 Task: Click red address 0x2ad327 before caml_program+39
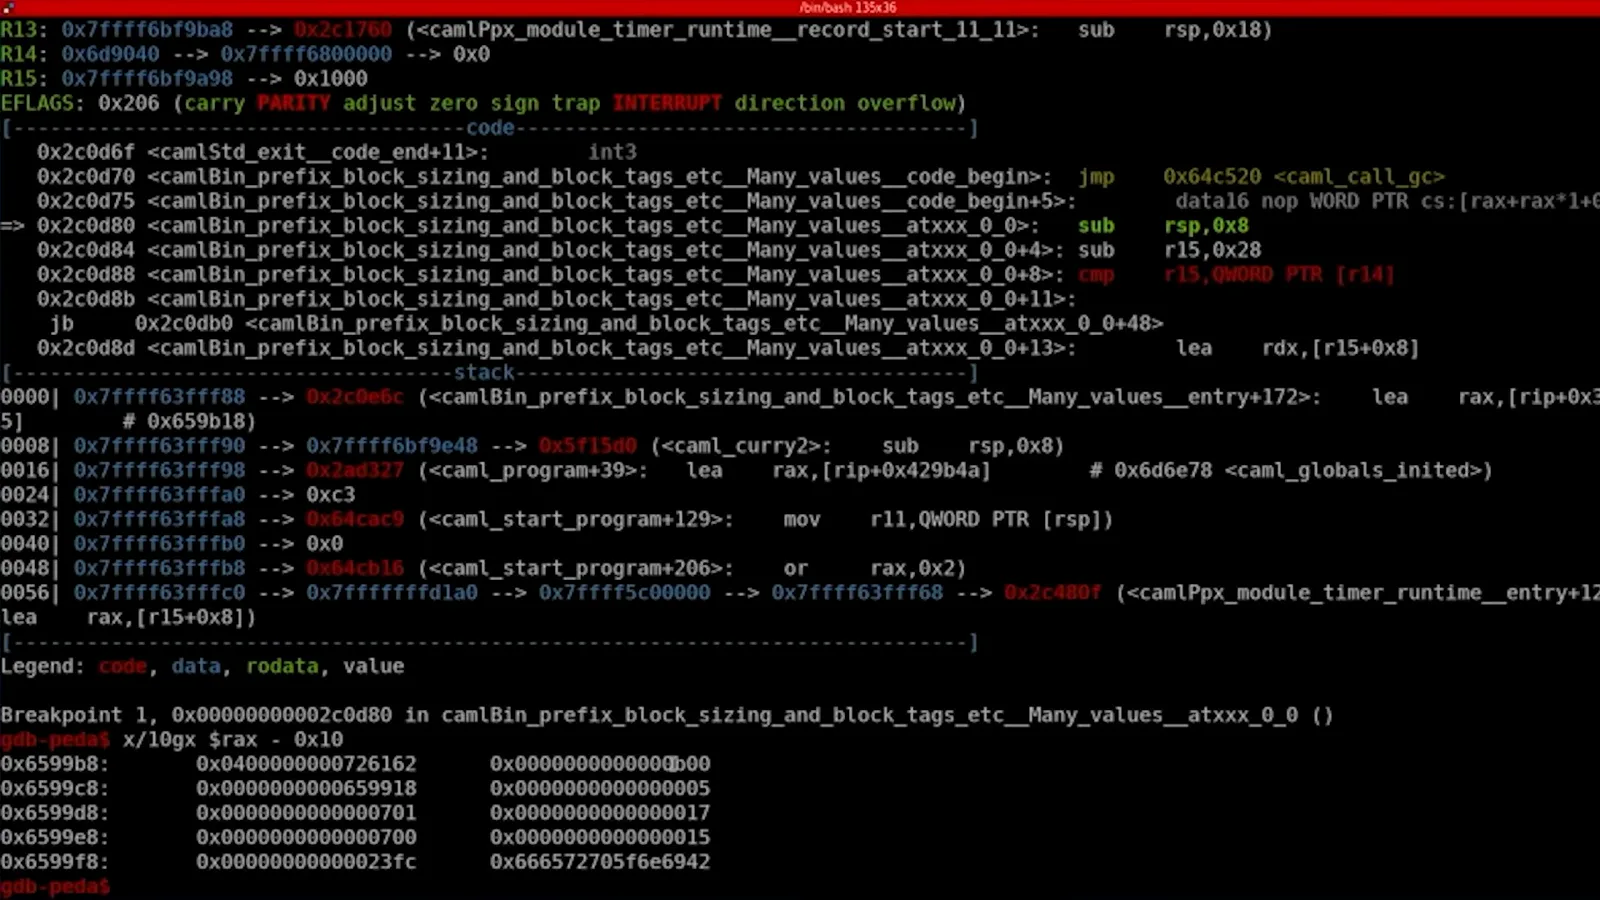[355, 471]
